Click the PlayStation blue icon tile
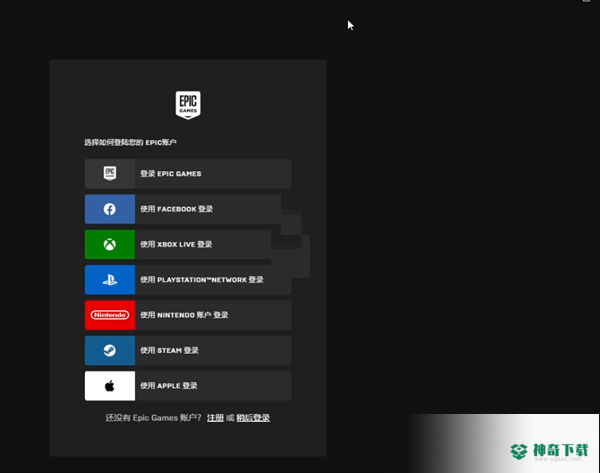The height and width of the screenshot is (473, 600). tap(110, 280)
